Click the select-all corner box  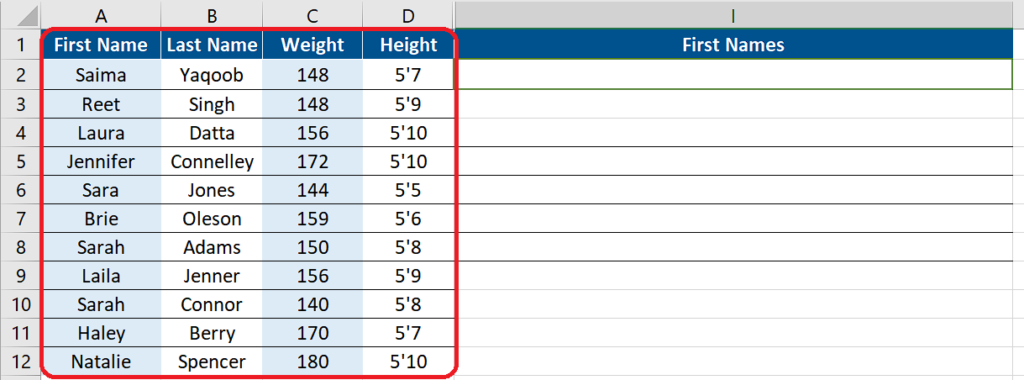pos(20,16)
